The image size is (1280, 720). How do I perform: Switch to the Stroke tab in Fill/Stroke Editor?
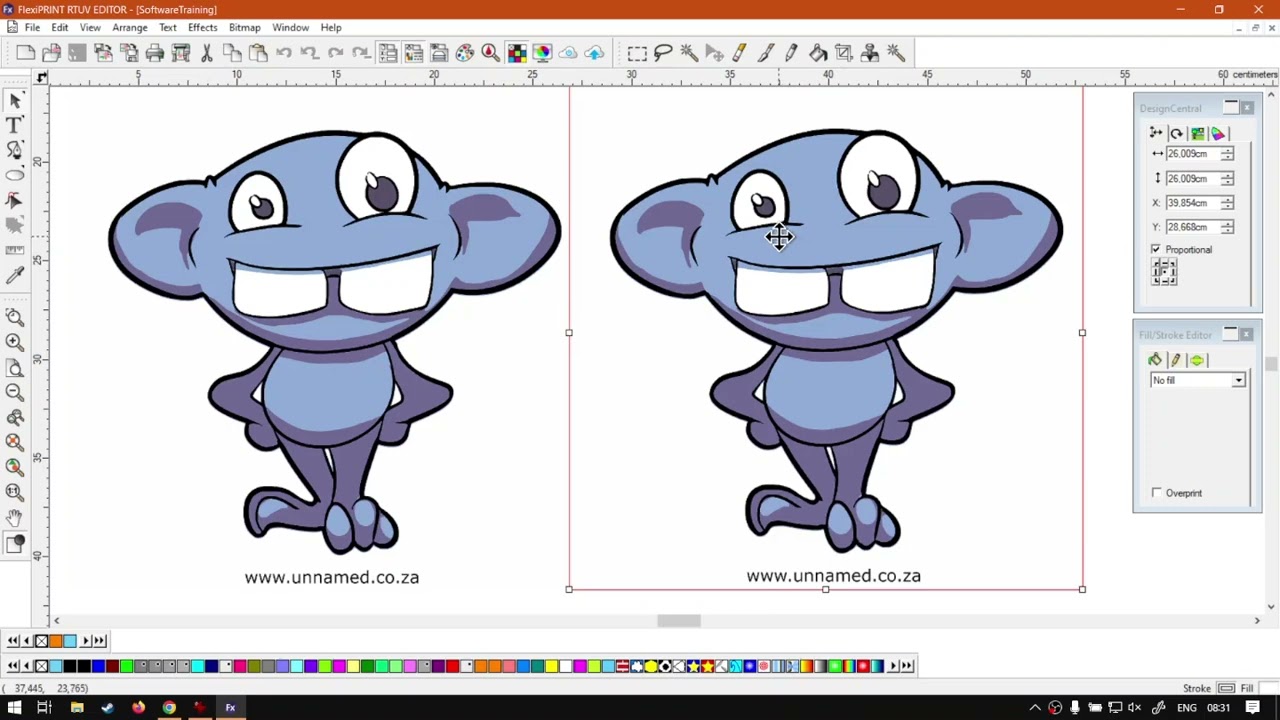(x=1176, y=360)
